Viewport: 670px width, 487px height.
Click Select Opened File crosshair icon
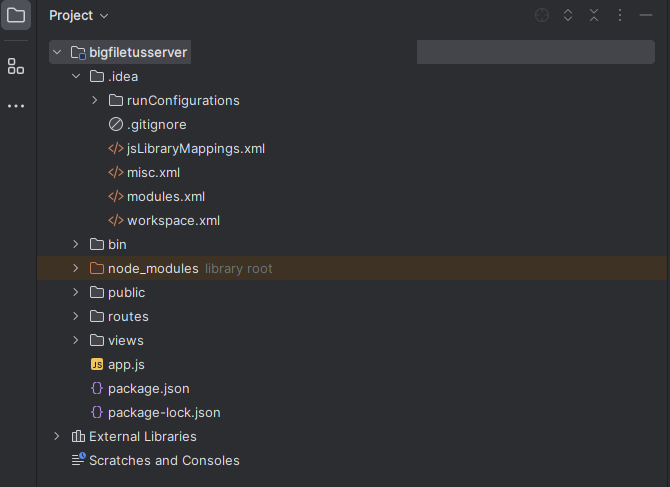coord(542,15)
